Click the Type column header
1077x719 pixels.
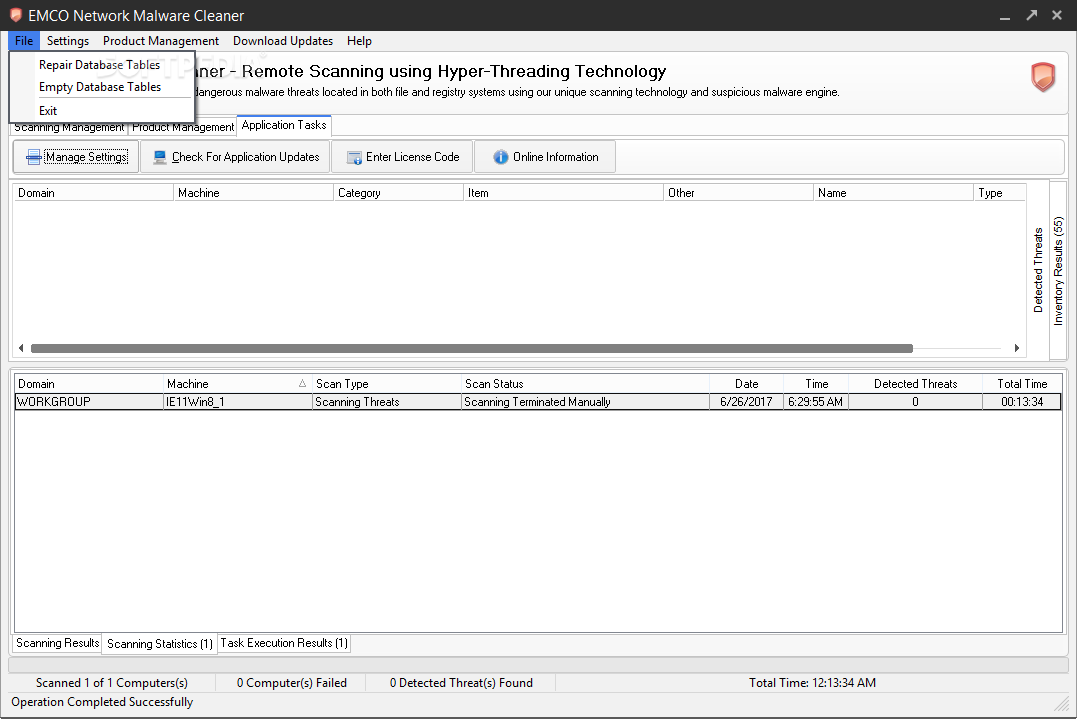pos(1000,193)
